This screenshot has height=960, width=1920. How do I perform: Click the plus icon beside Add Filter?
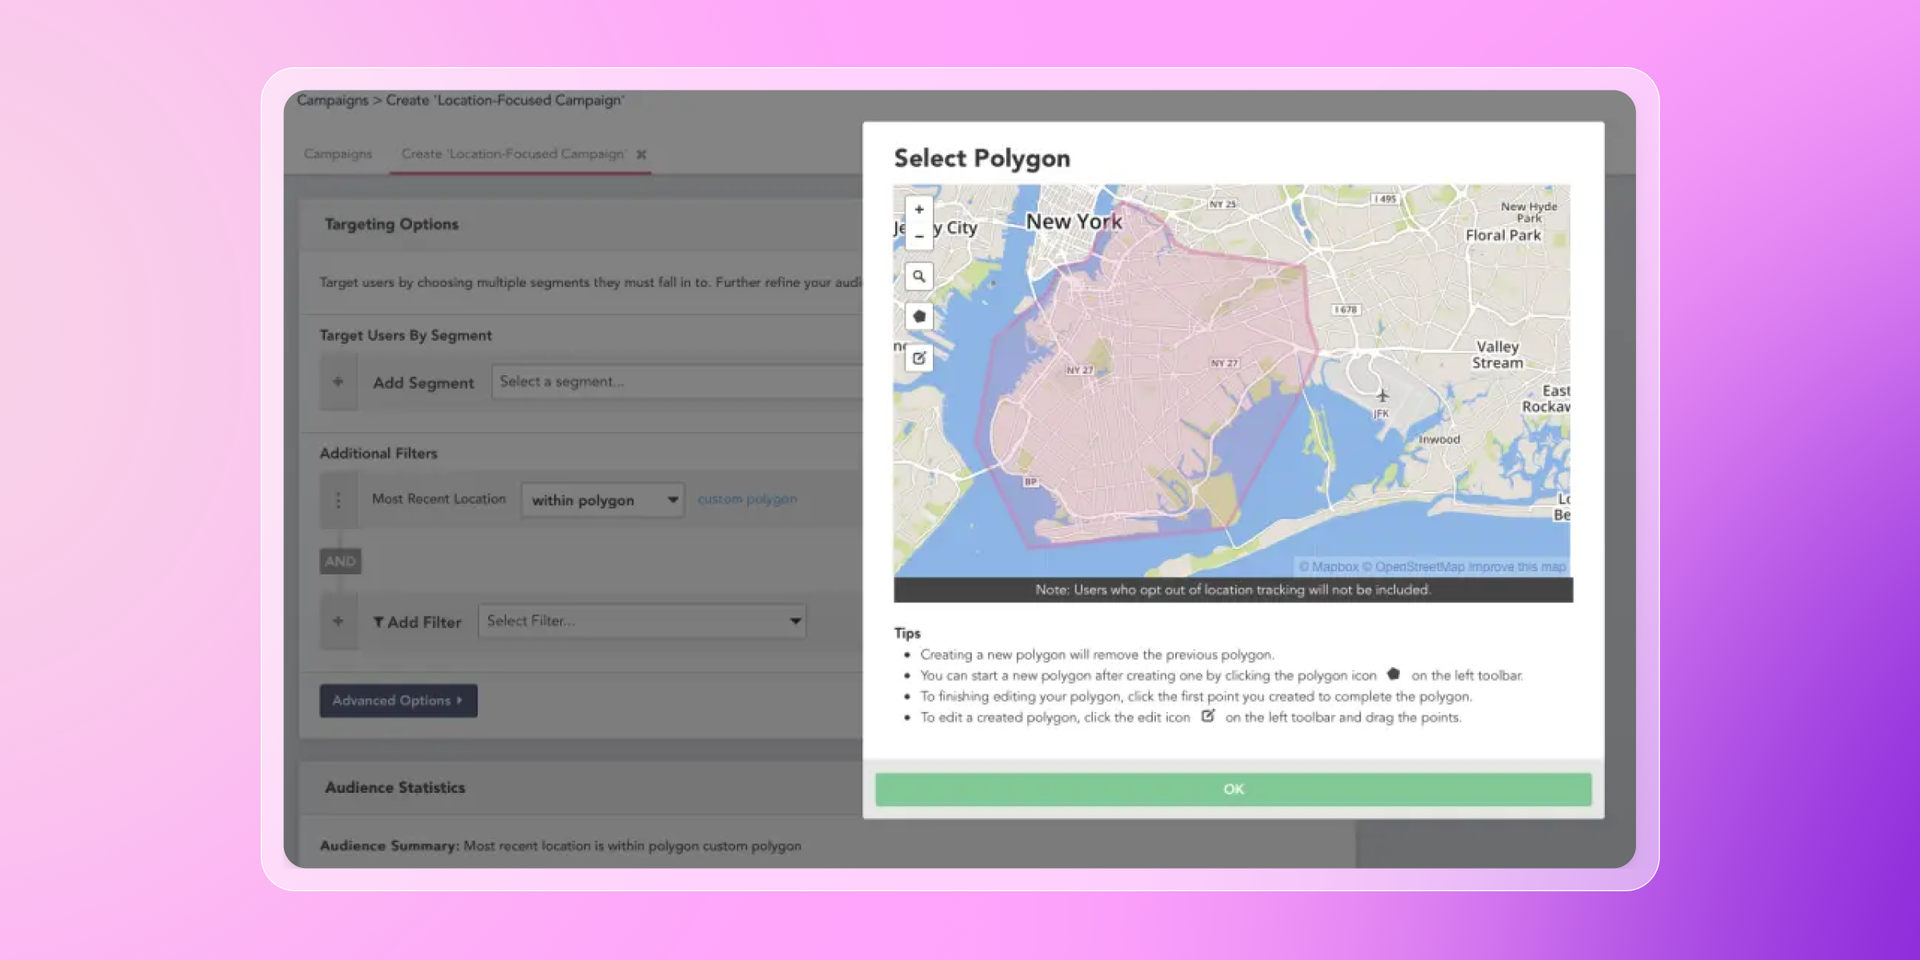[x=338, y=621]
